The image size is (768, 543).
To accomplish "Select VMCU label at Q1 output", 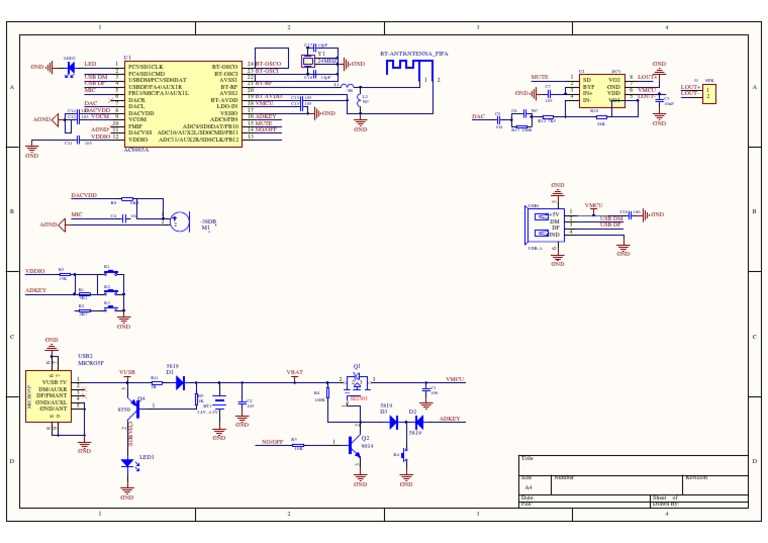I will 455,379.
